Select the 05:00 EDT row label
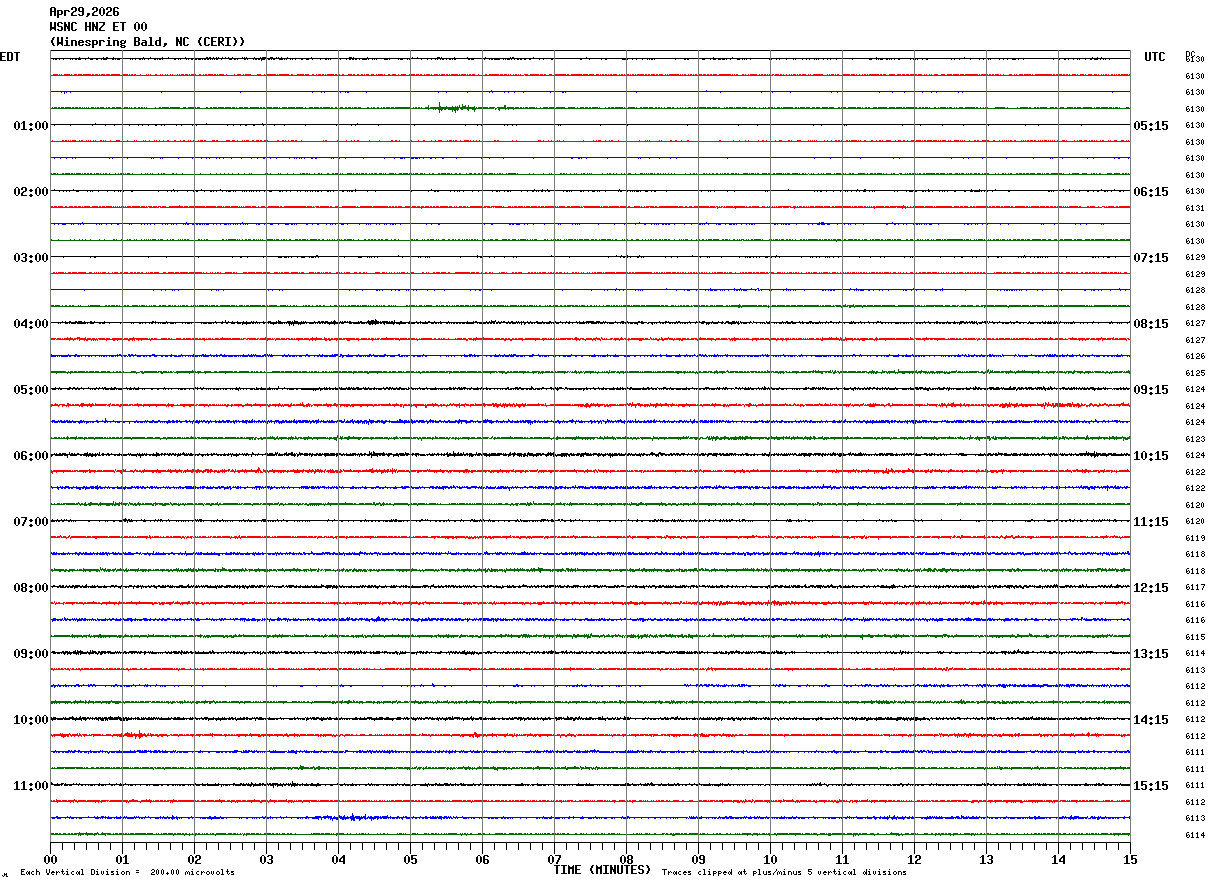 tap(31, 390)
